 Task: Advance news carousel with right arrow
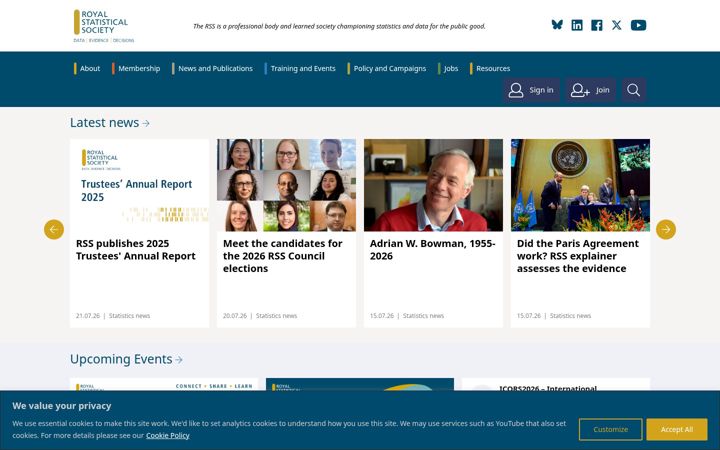pyautogui.click(x=666, y=229)
